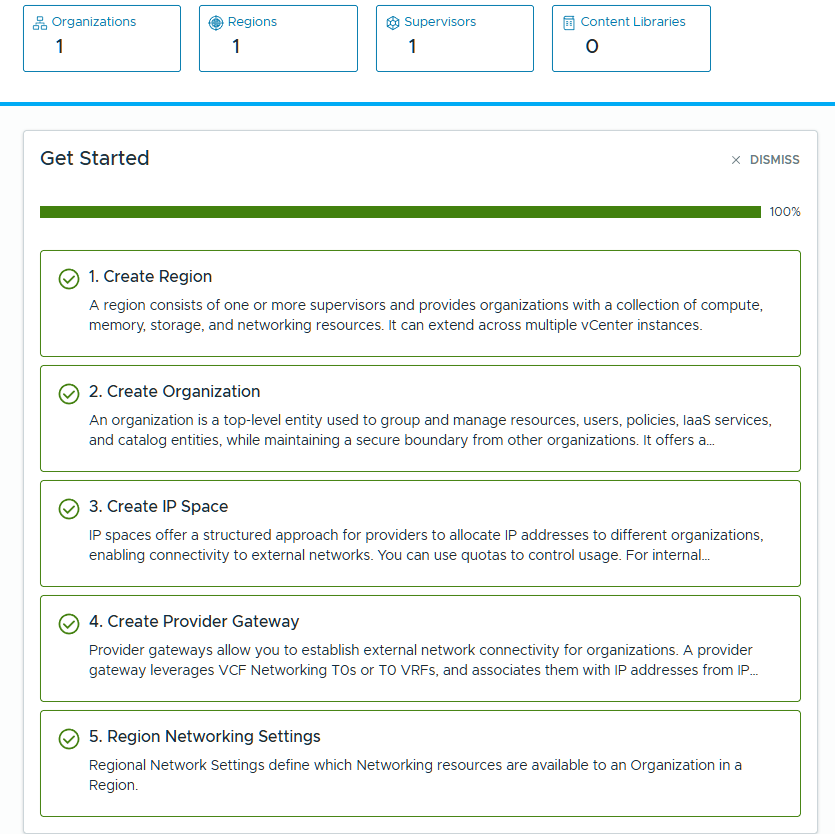The height and width of the screenshot is (834, 835).
Task: Open the Regions summary card
Action: 278,38
